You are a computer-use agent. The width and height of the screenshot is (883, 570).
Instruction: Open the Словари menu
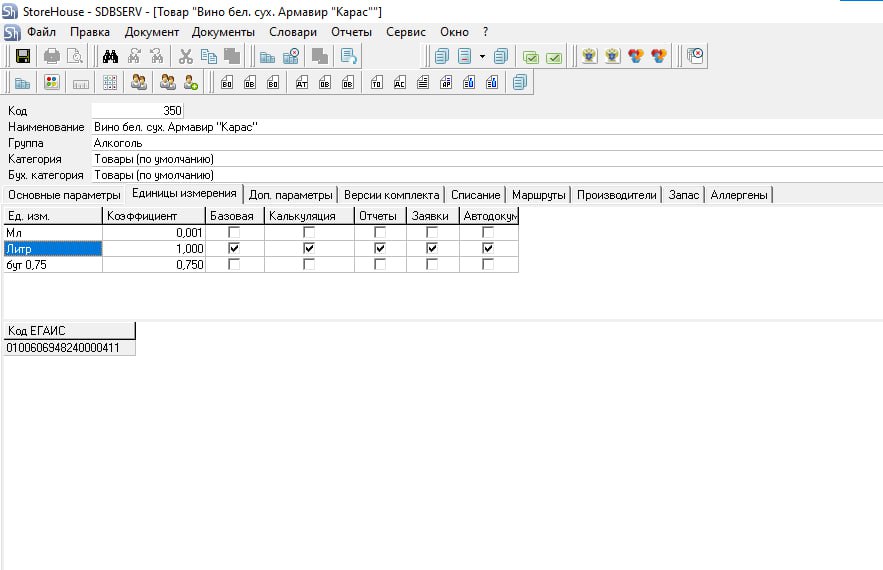[x=292, y=32]
